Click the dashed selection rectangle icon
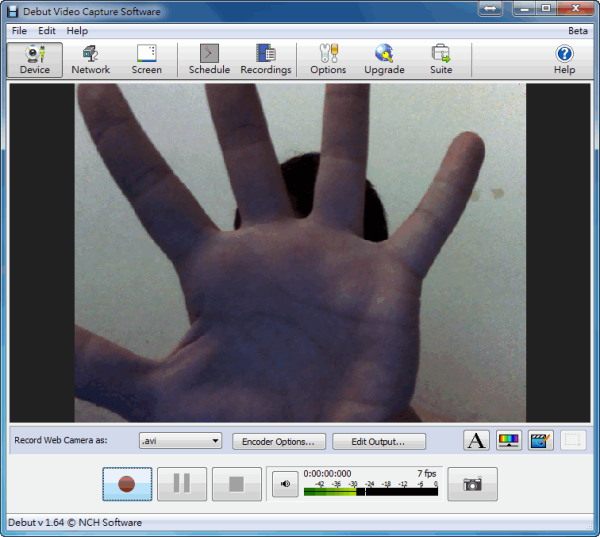Screen dimensions: 600x537 coord(573,441)
